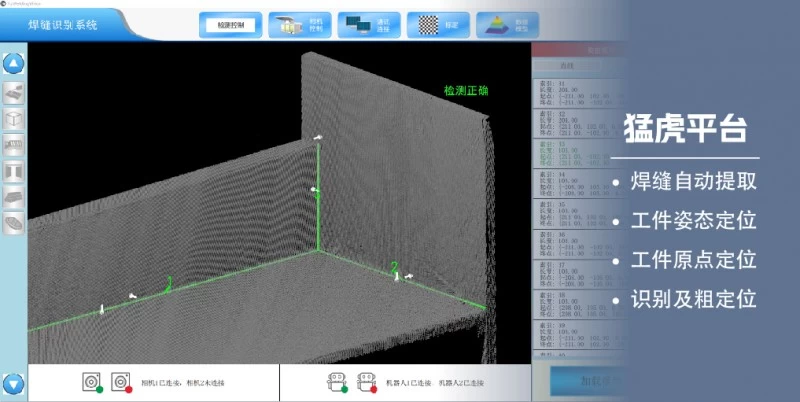Click robot 2 status icon with red dot
Screen dimensions: 800x402
pos(367,382)
